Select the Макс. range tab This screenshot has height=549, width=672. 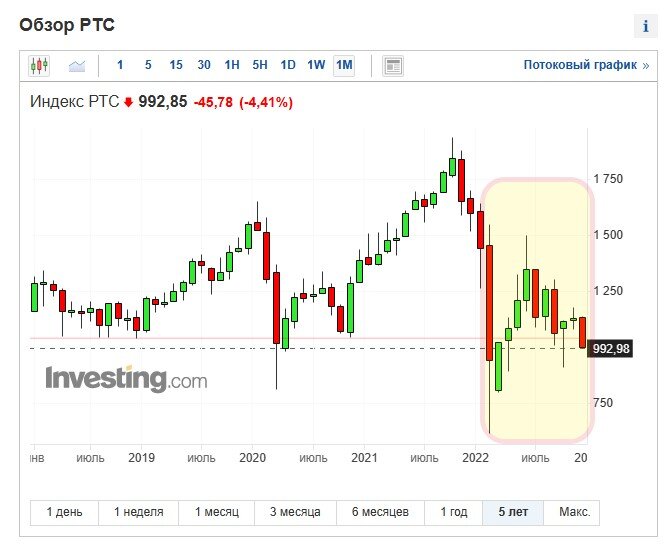point(574,512)
